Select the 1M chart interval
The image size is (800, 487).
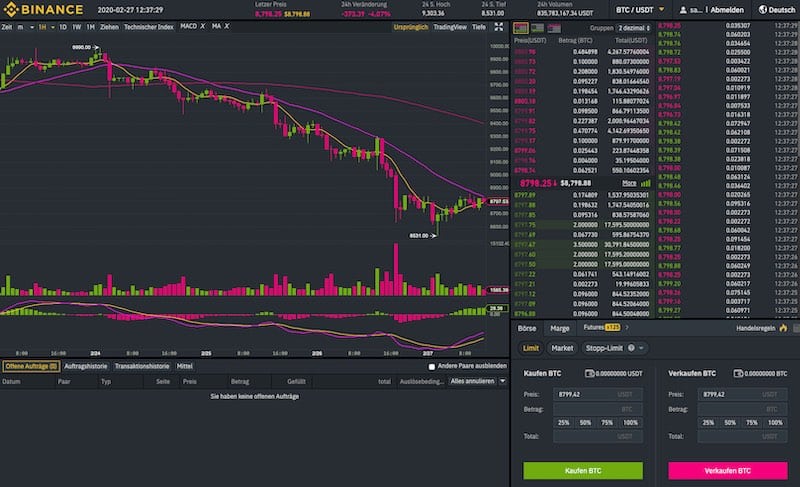[x=90, y=27]
